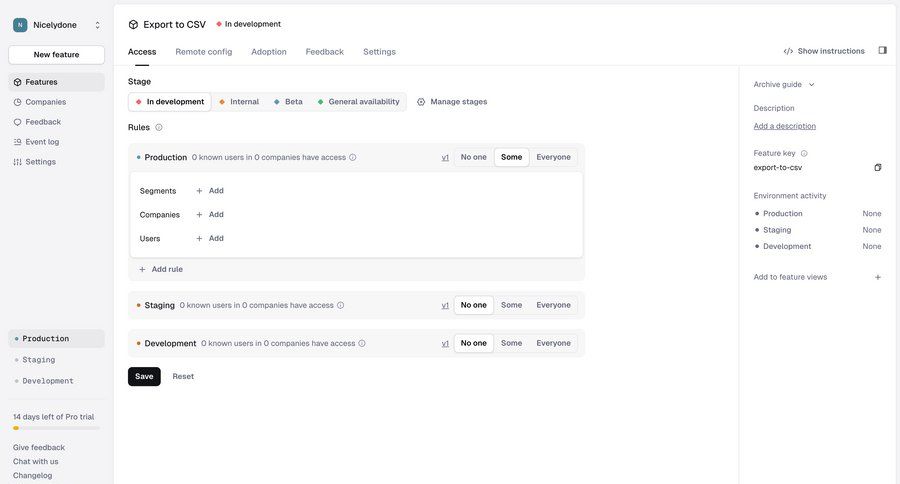900x484 pixels.
Task: Click the In development status badge in header
Action: tap(249, 24)
